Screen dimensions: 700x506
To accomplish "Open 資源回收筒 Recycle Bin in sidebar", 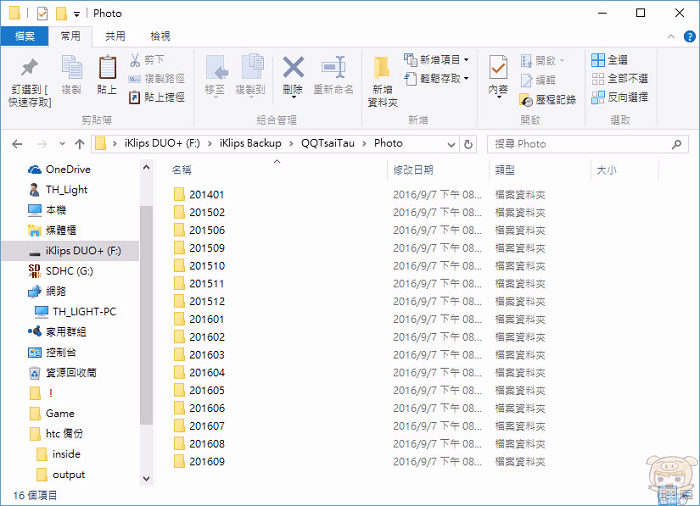I will pyautogui.click(x=62, y=373).
